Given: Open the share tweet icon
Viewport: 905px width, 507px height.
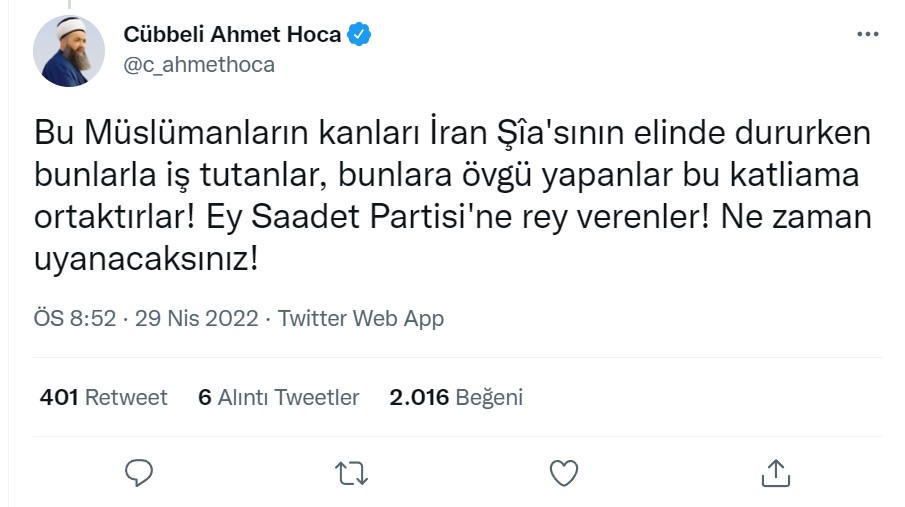Looking at the screenshot, I should point(776,472).
